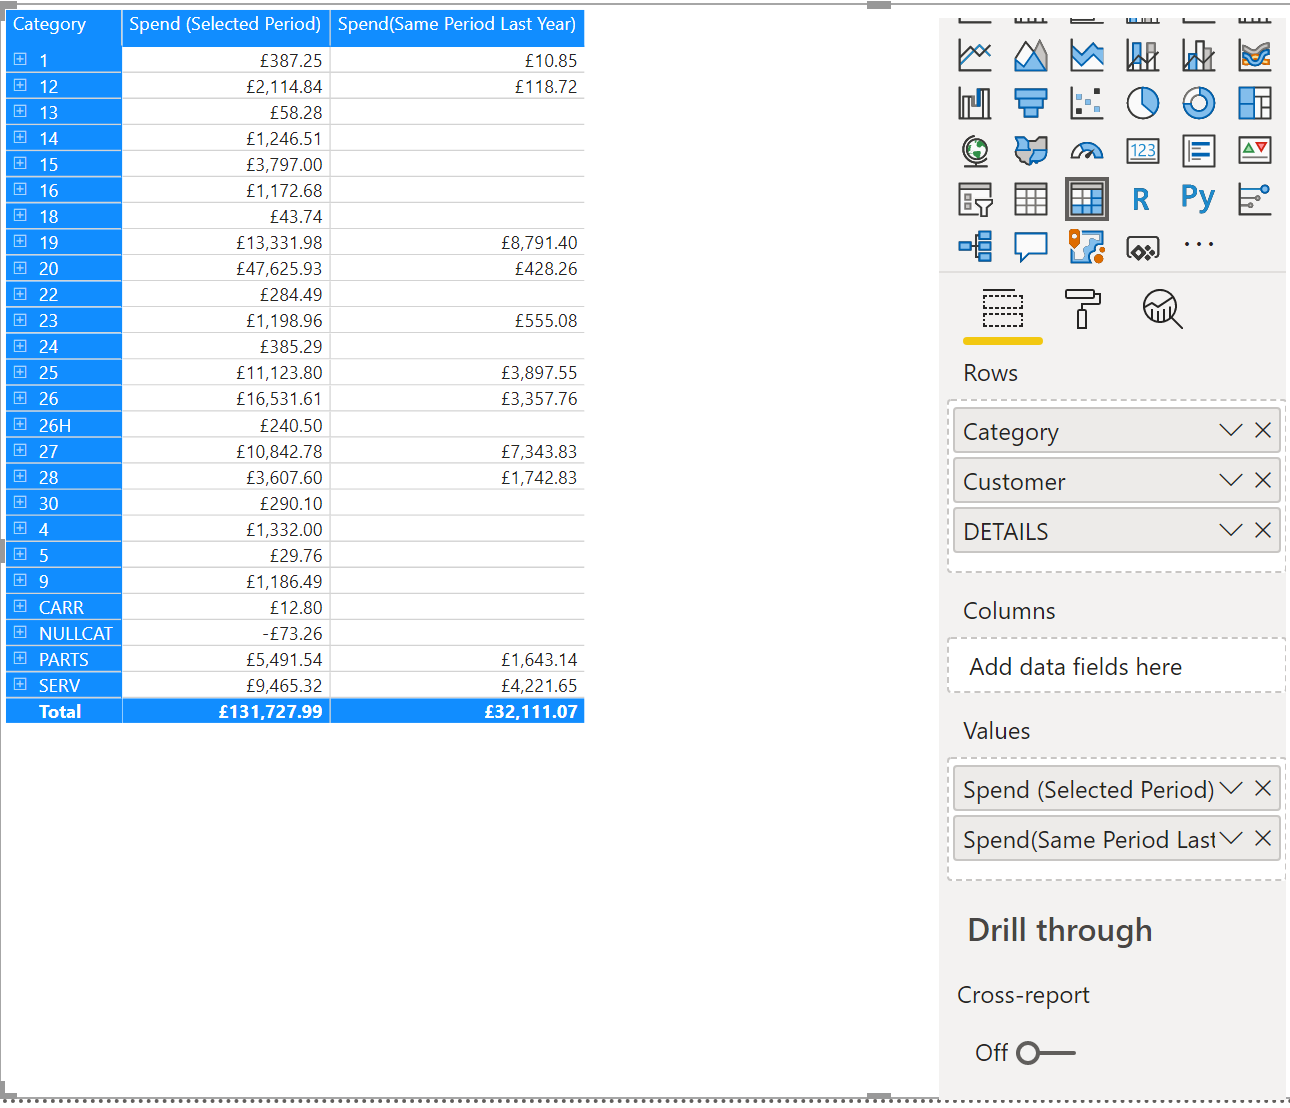
Task: Select the Key influencers visual
Action: (x=1255, y=199)
